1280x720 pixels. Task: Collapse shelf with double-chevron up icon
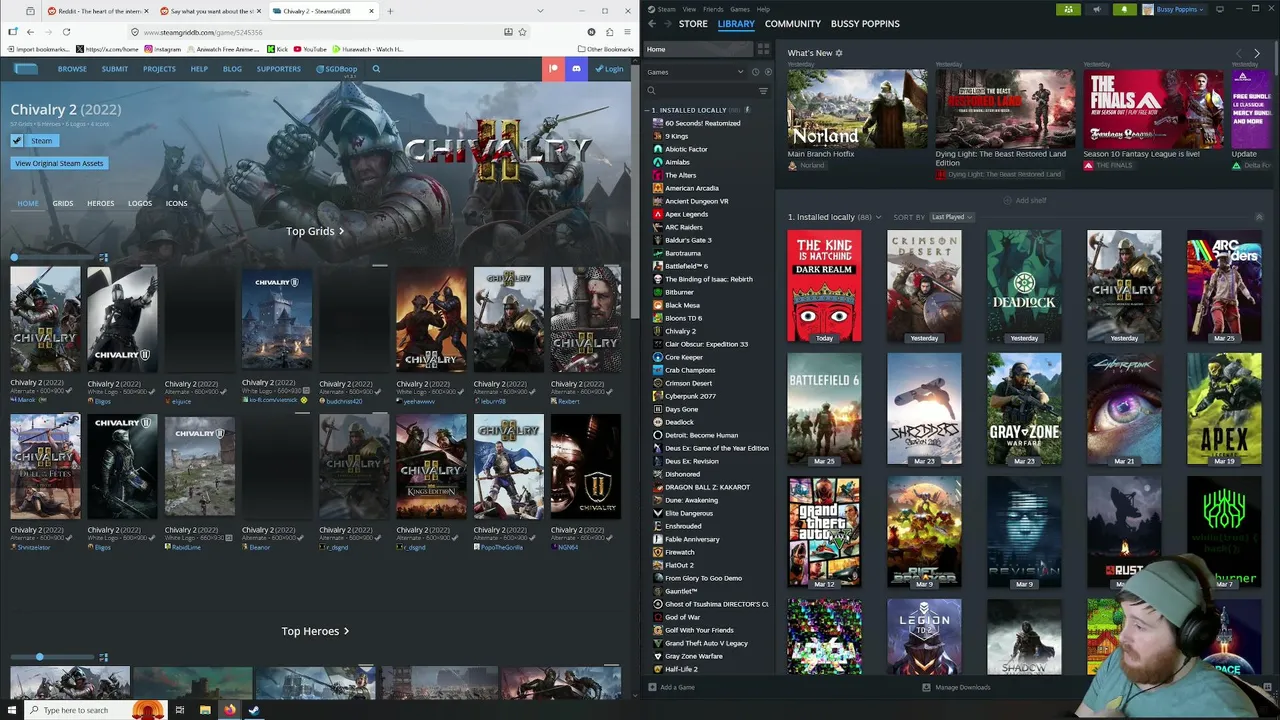[x=1259, y=217]
